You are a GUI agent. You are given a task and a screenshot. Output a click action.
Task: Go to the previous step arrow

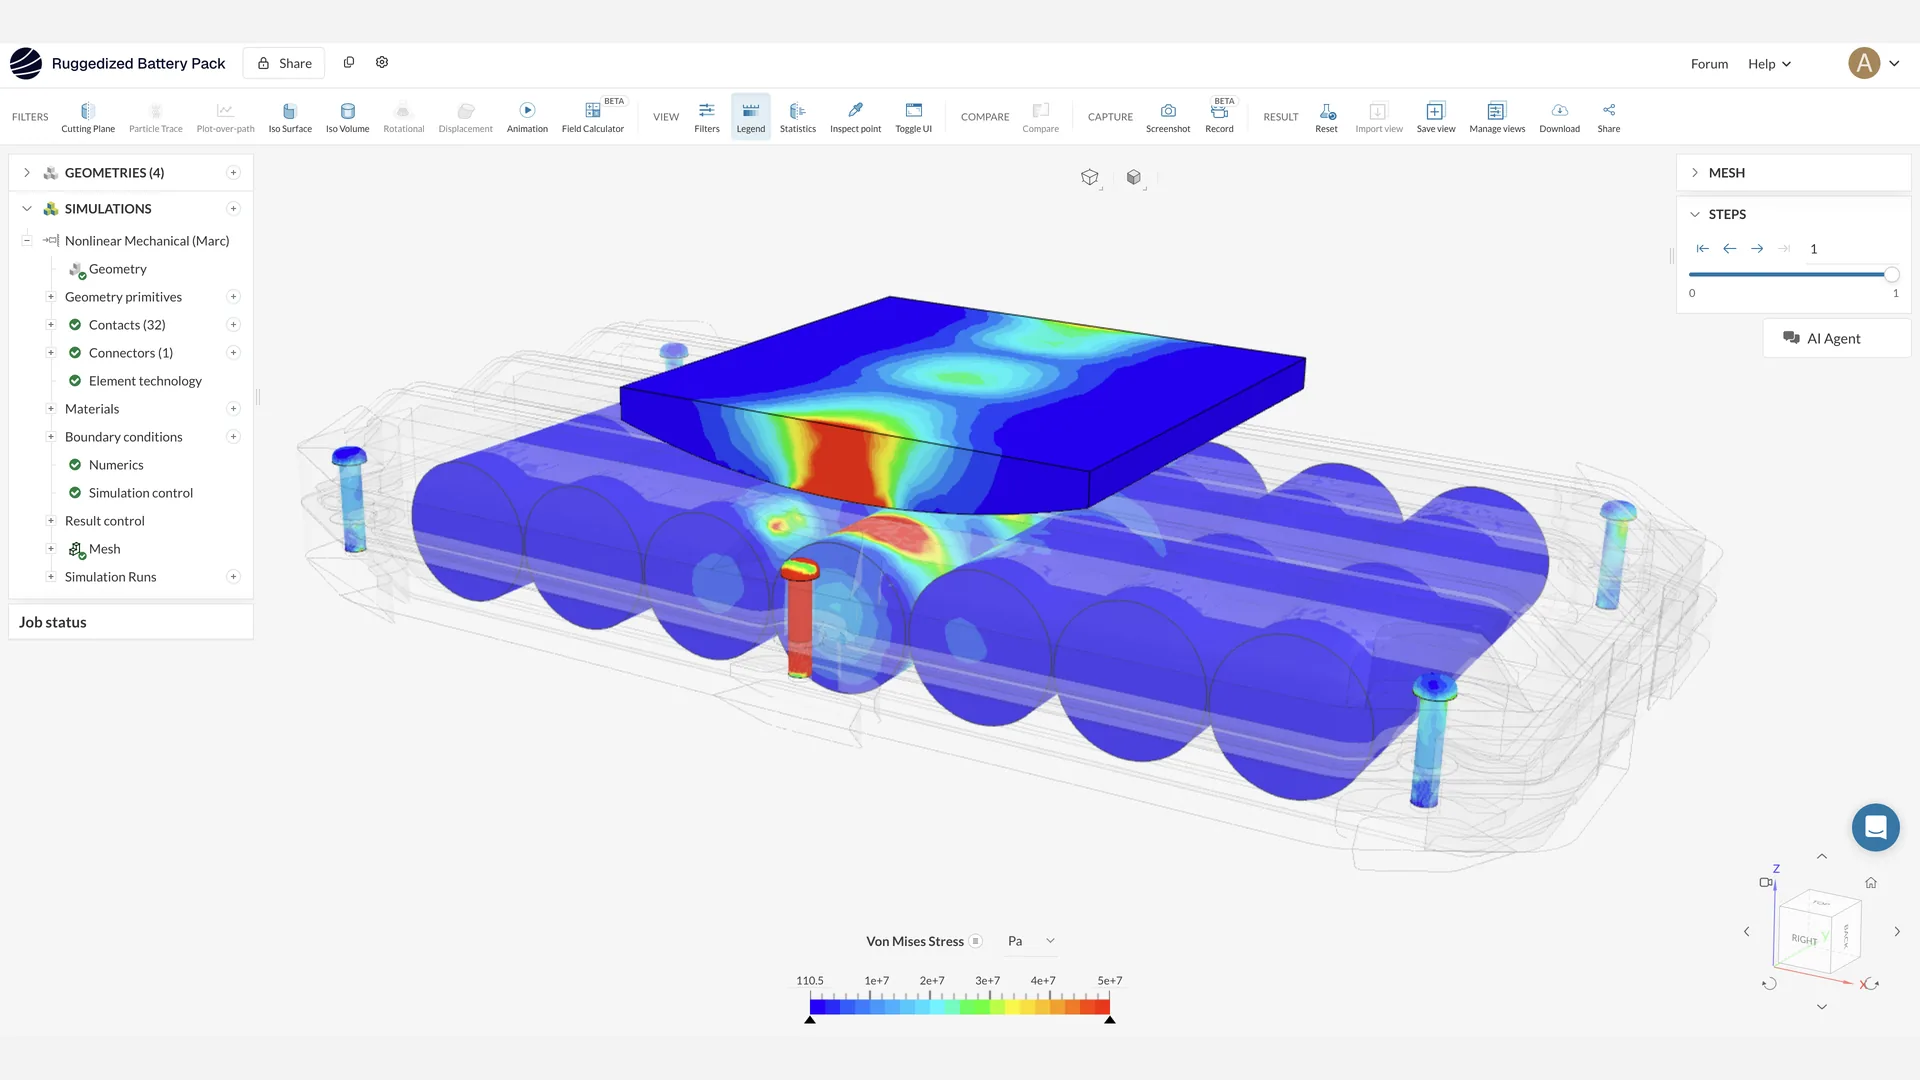pyautogui.click(x=1729, y=249)
